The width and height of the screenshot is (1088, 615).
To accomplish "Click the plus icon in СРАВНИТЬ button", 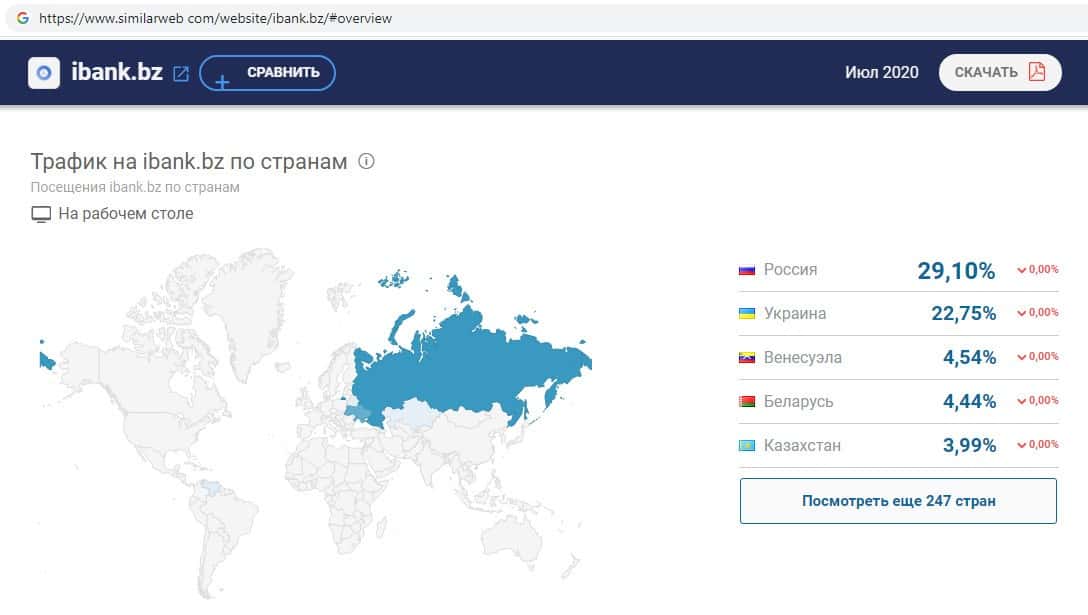I will point(222,82).
